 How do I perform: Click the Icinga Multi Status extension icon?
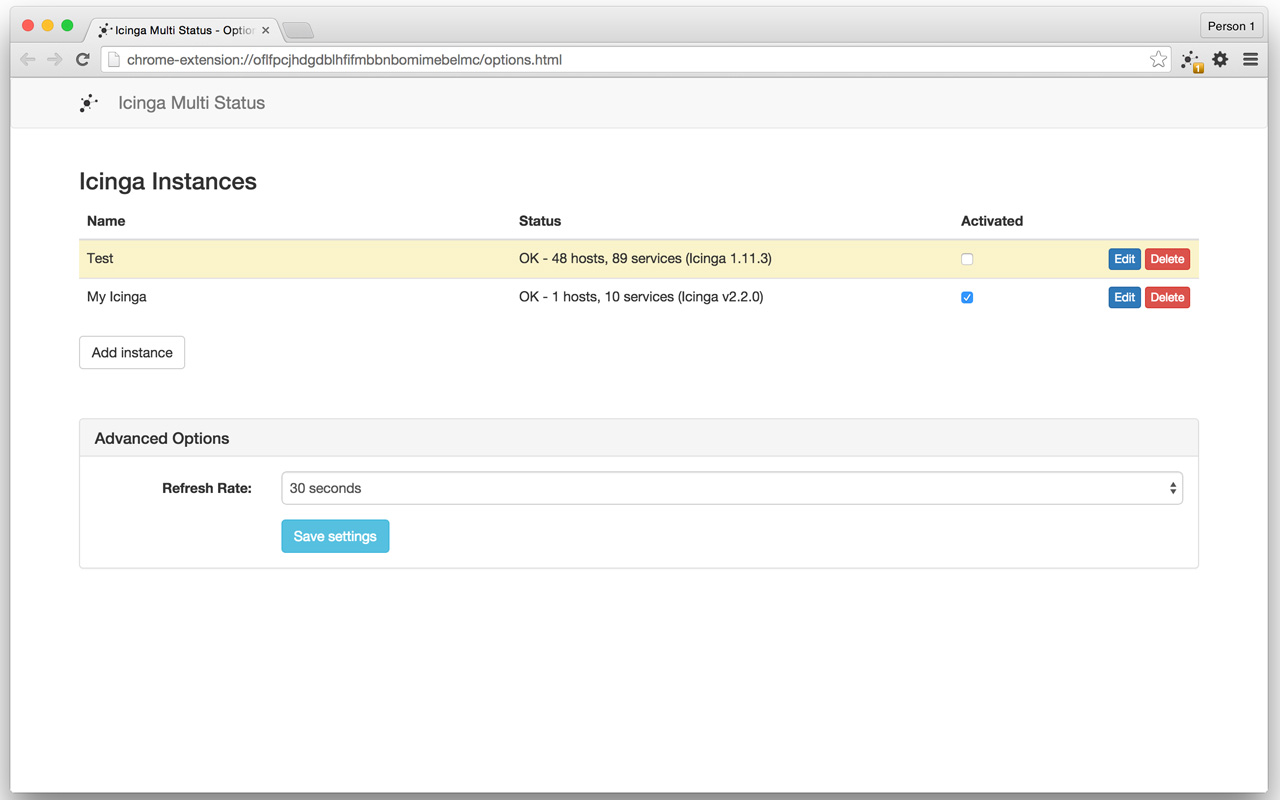[1190, 59]
